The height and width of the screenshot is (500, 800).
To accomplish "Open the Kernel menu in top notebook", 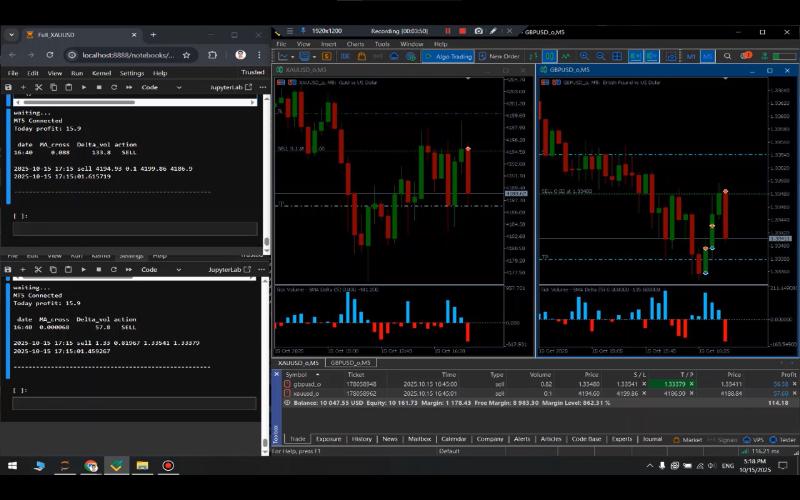I will pyautogui.click(x=102, y=73).
